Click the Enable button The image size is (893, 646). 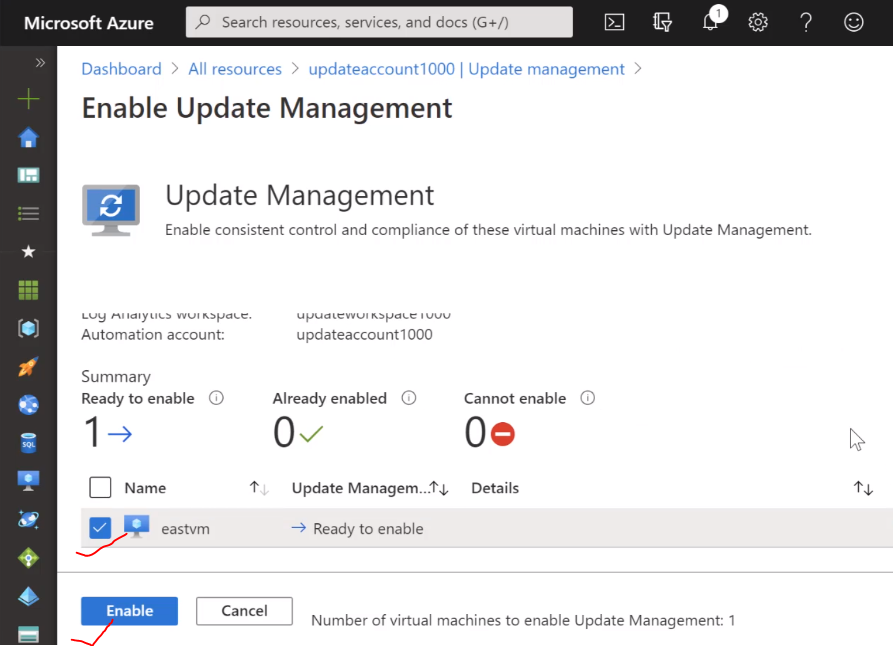129,610
